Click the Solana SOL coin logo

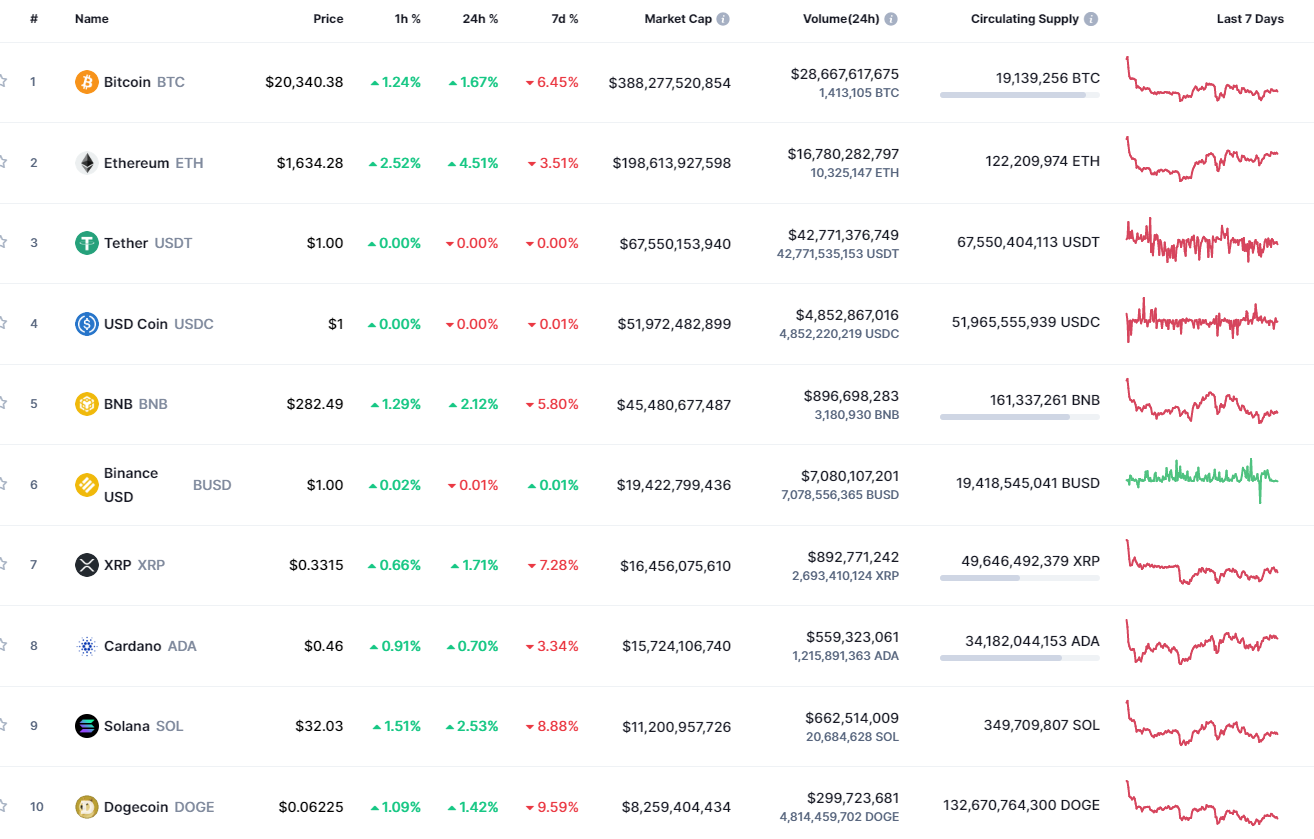coord(85,726)
